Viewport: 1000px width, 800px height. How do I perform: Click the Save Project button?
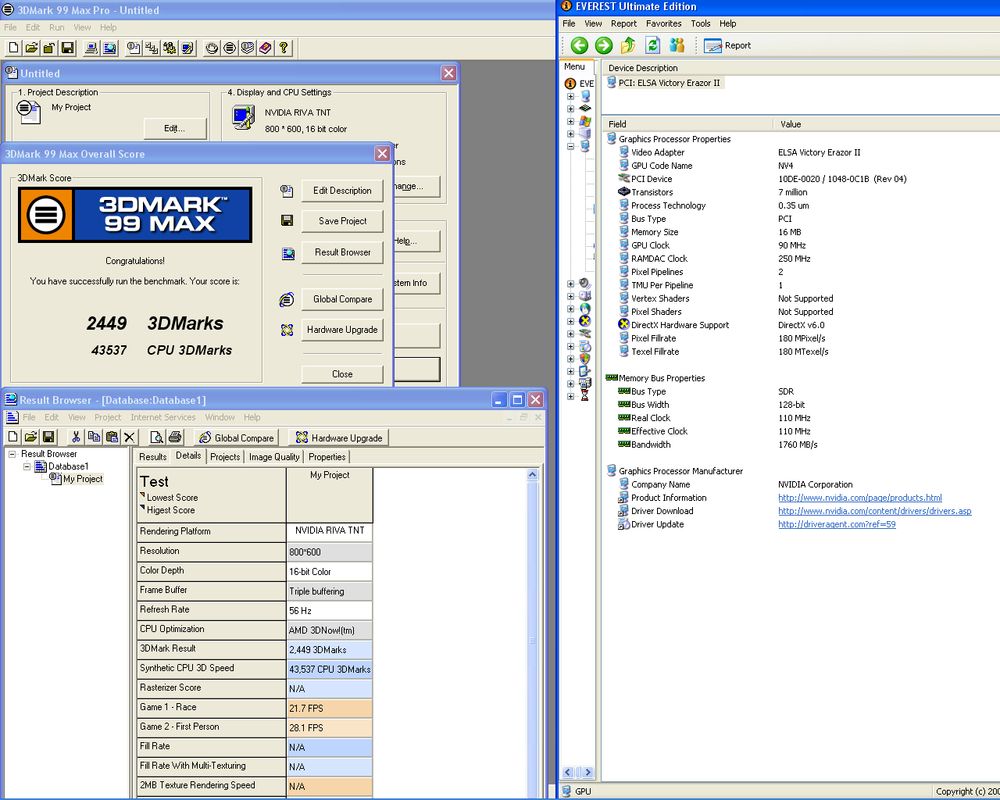point(342,221)
